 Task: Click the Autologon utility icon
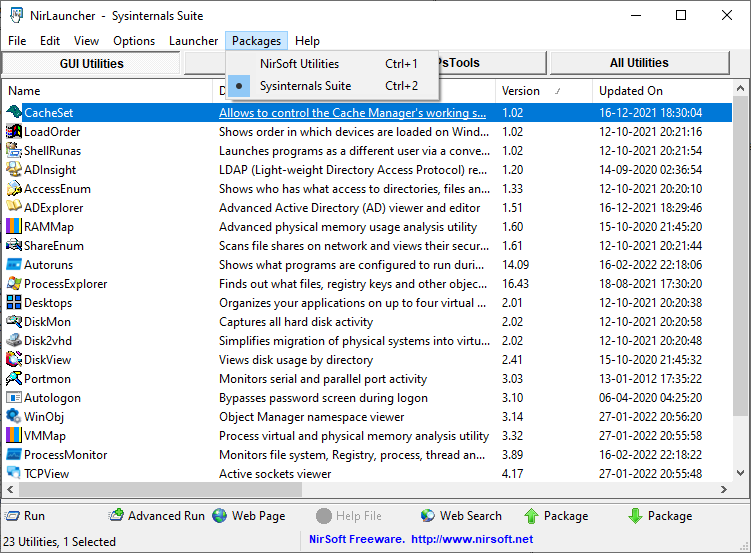(x=14, y=397)
